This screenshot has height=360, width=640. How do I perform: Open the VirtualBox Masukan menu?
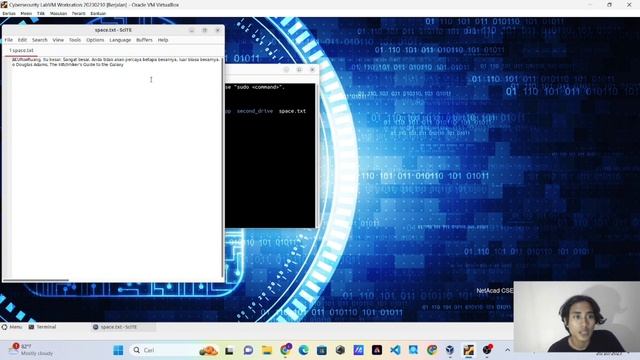click(58, 13)
